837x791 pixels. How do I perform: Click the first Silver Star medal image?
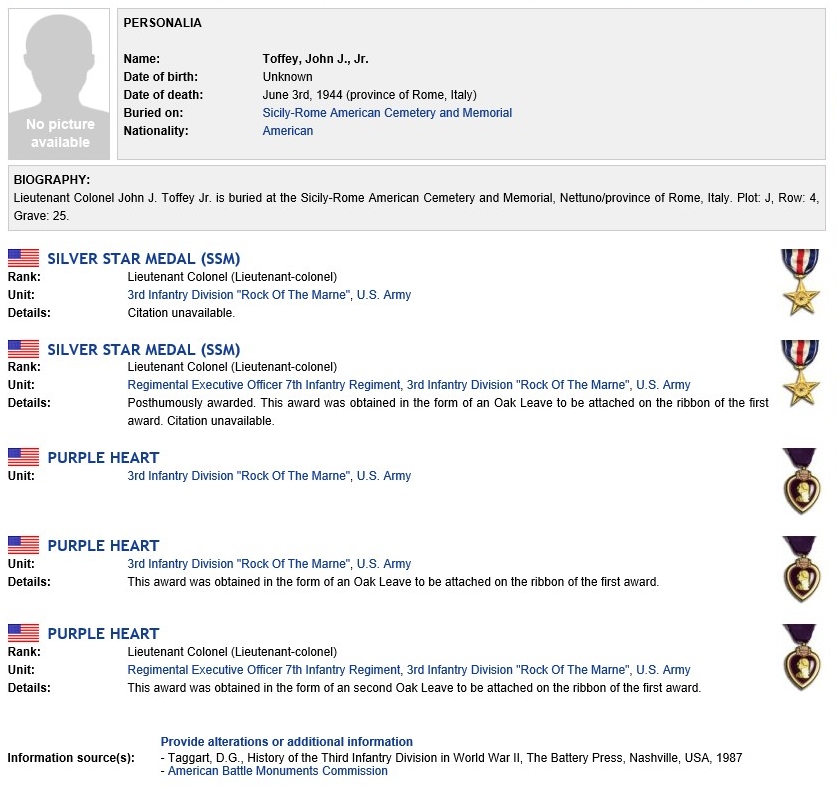pyautogui.click(x=800, y=282)
